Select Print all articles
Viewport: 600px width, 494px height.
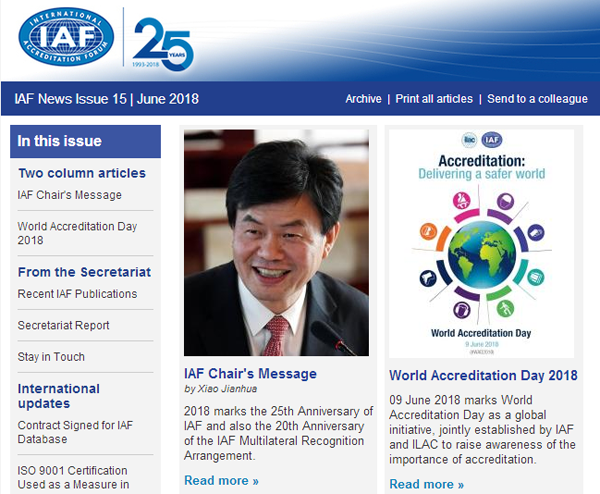point(434,99)
